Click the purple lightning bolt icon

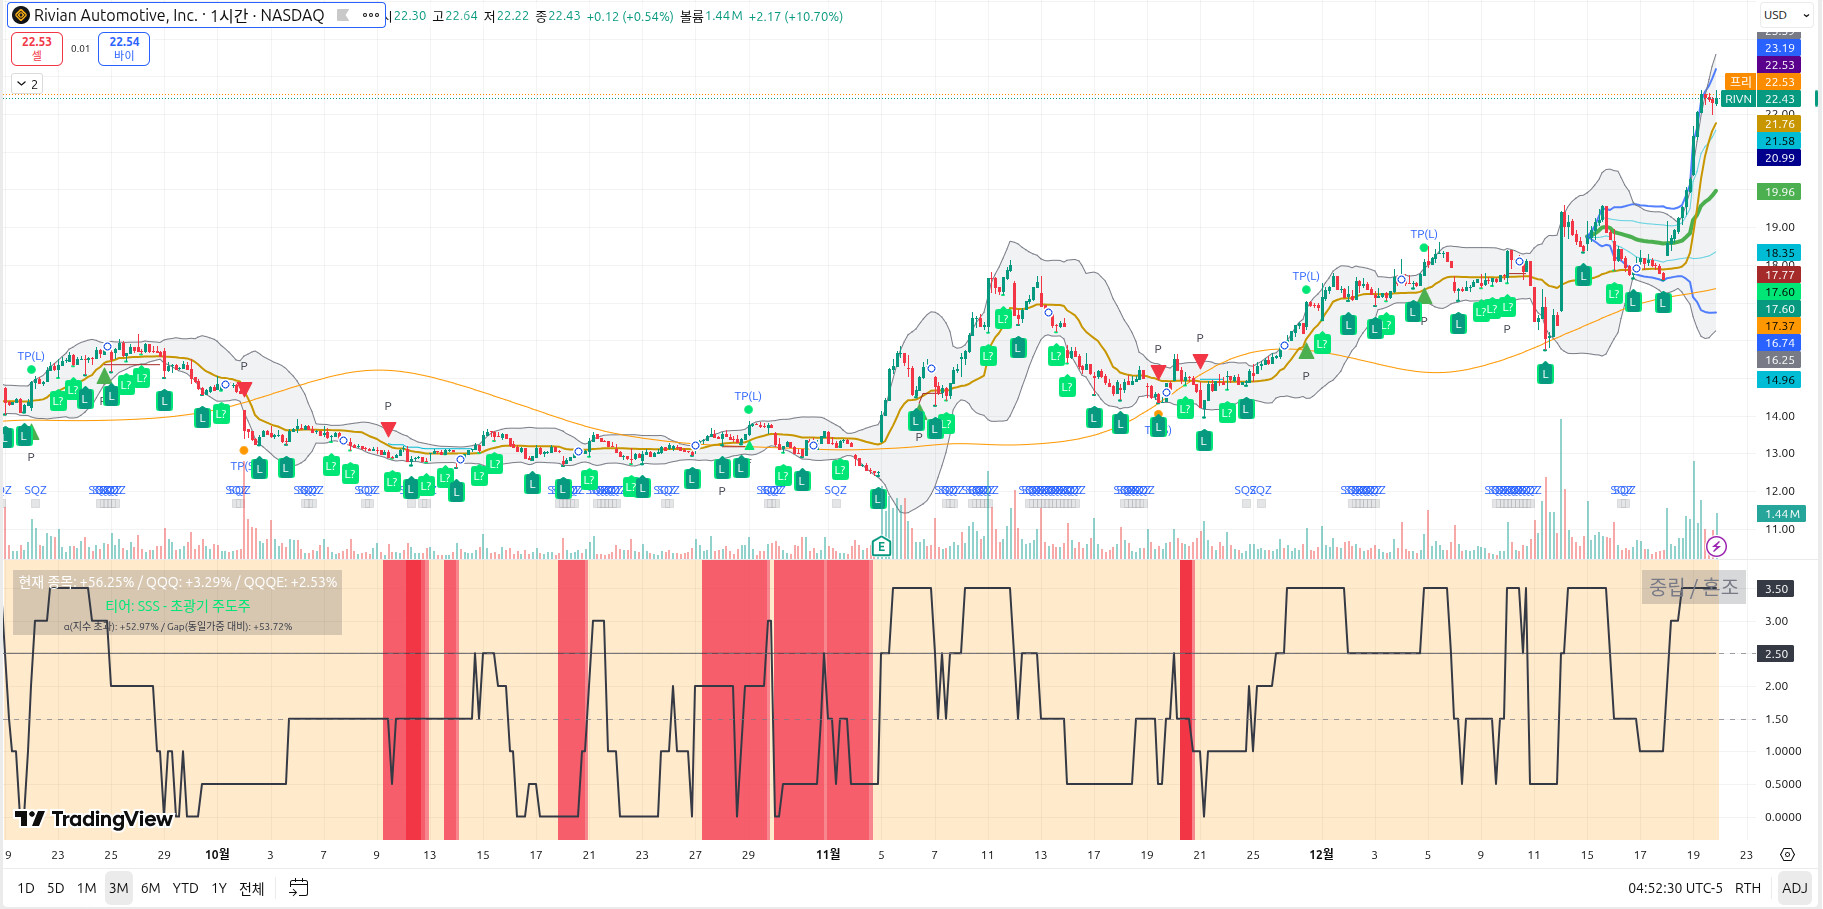[x=1716, y=546]
